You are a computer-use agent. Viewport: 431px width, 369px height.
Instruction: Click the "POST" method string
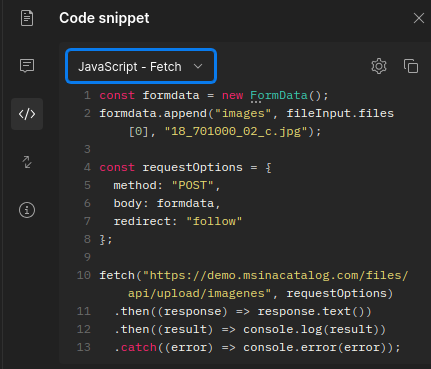click(192, 185)
